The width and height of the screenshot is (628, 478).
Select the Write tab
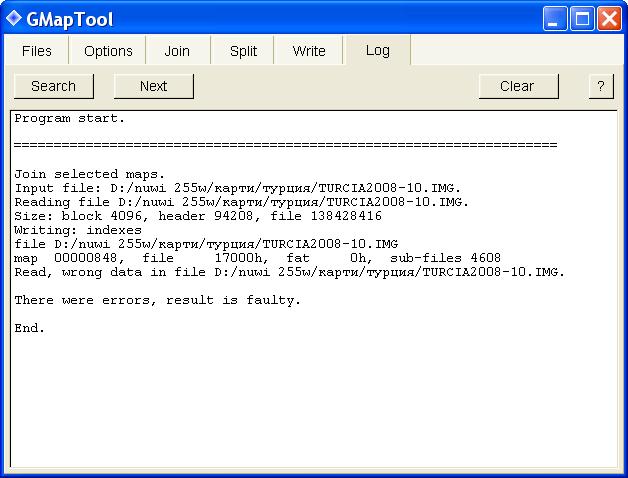point(309,51)
